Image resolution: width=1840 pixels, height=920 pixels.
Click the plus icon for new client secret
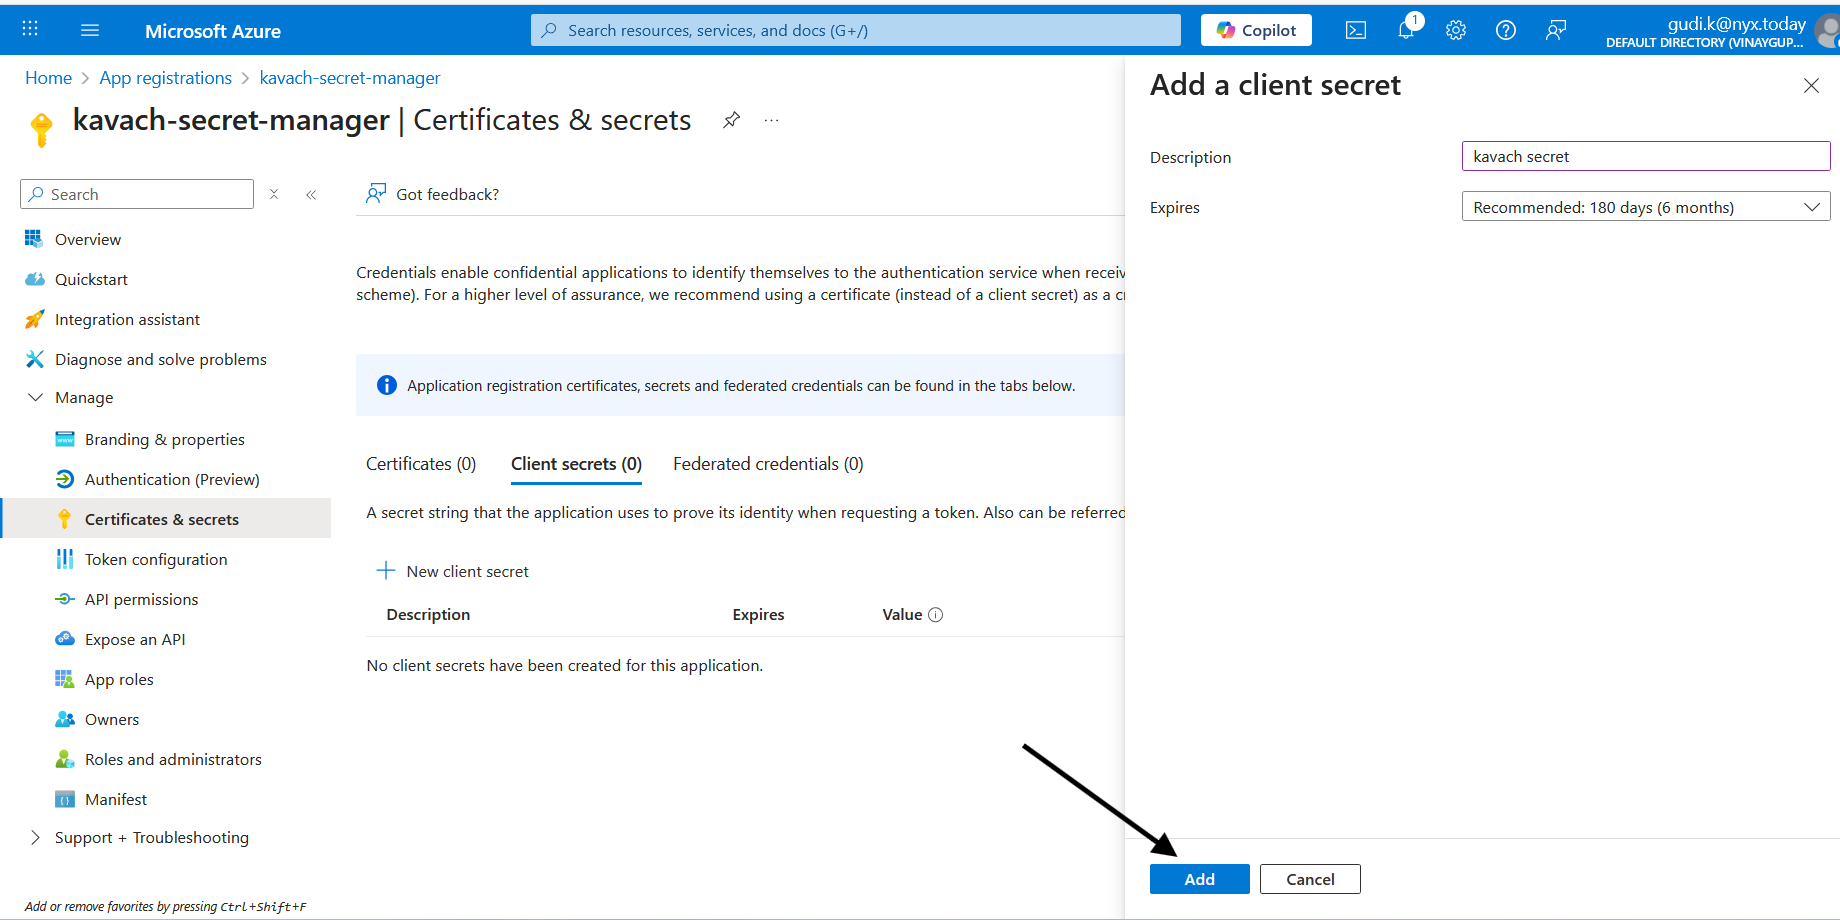[x=386, y=571]
